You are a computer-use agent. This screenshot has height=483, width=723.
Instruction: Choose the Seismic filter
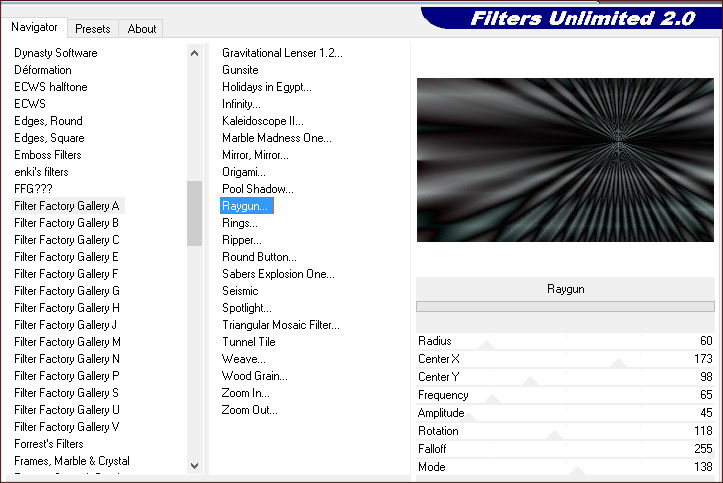240,291
